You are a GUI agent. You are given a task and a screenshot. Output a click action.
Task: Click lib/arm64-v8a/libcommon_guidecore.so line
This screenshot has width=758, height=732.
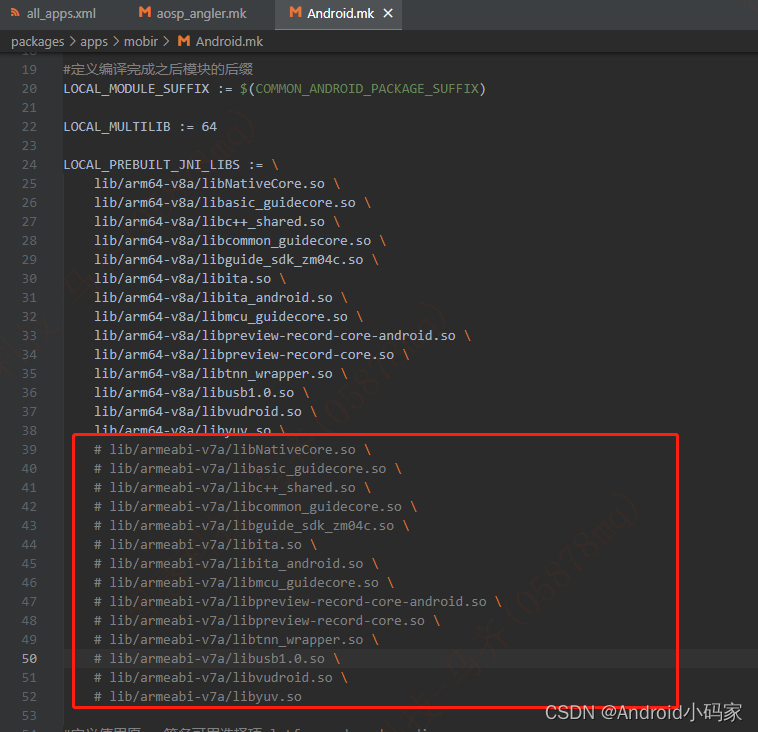240,241
